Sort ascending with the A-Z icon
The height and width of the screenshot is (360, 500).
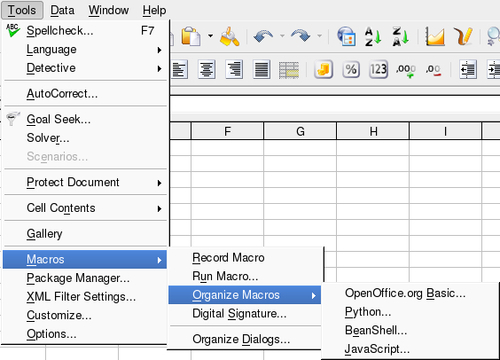(373, 36)
